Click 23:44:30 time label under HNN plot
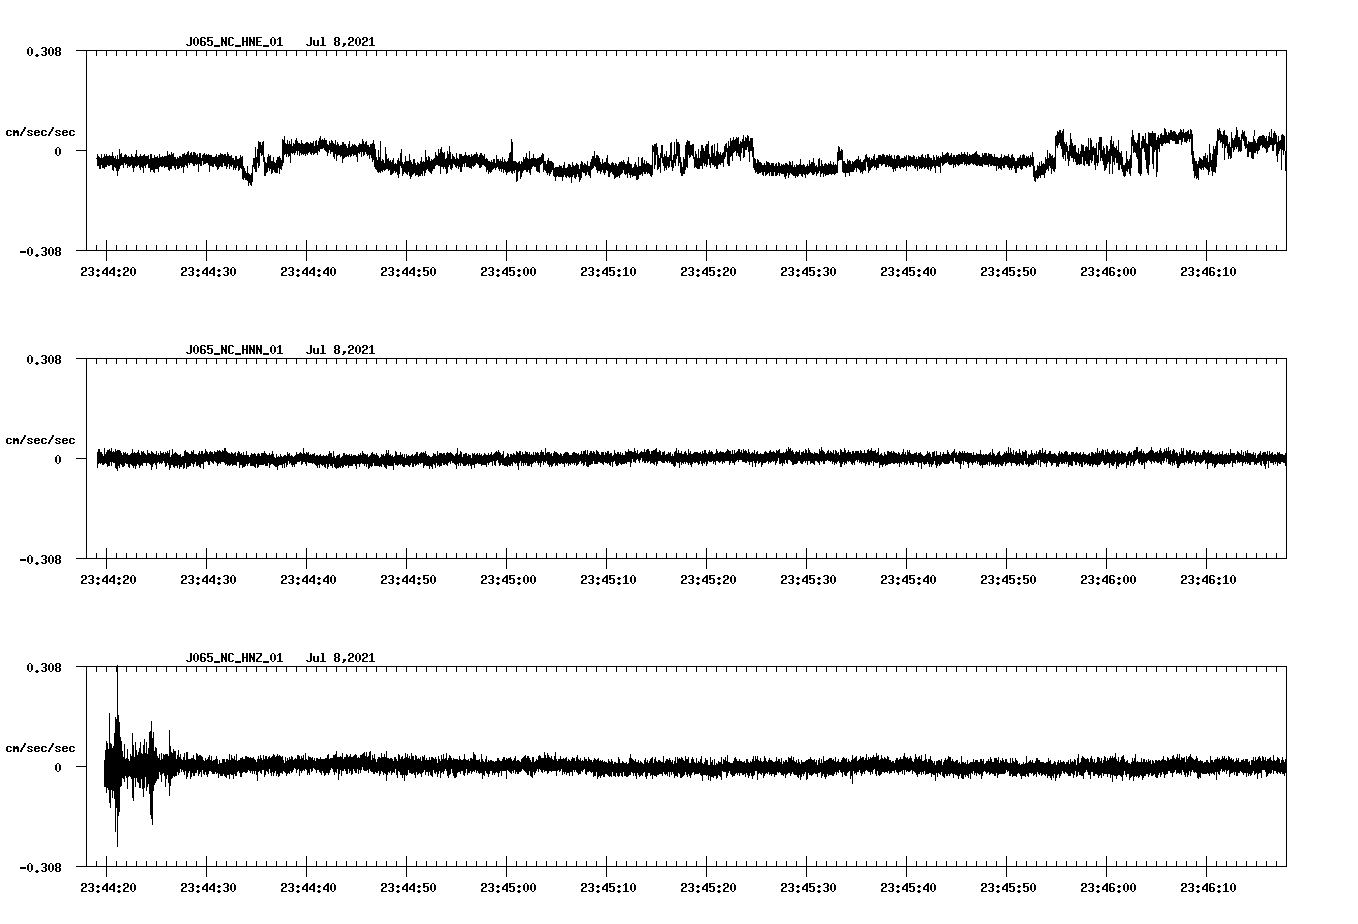This screenshot has height=924, width=1358. pos(208,580)
